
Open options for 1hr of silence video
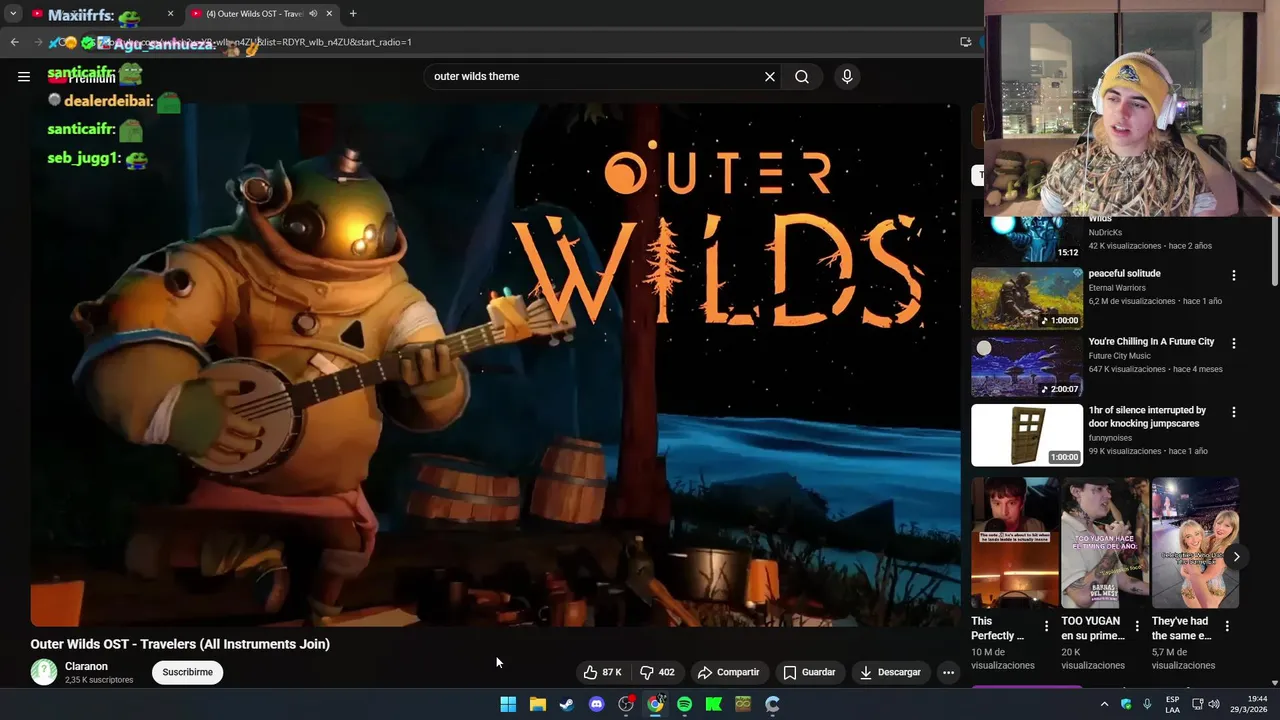[x=1233, y=411]
